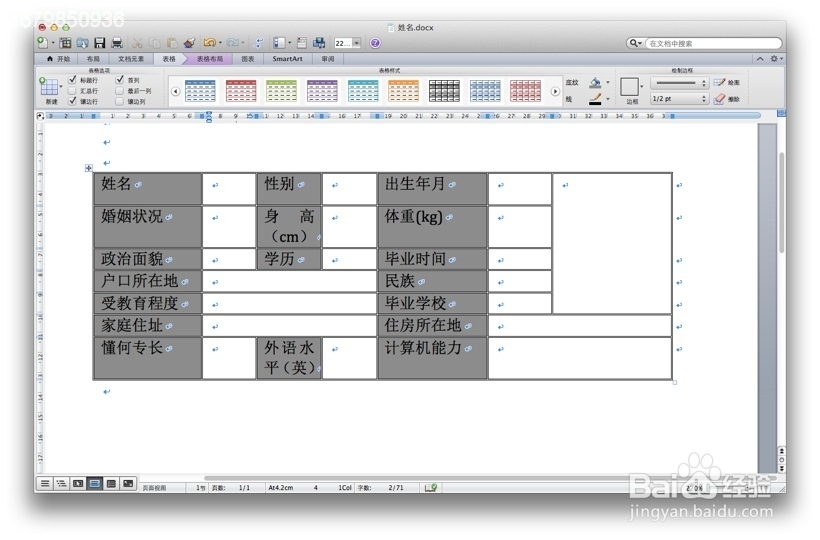Click the Print icon
820x540 pixels.
pyautogui.click(x=117, y=43)
